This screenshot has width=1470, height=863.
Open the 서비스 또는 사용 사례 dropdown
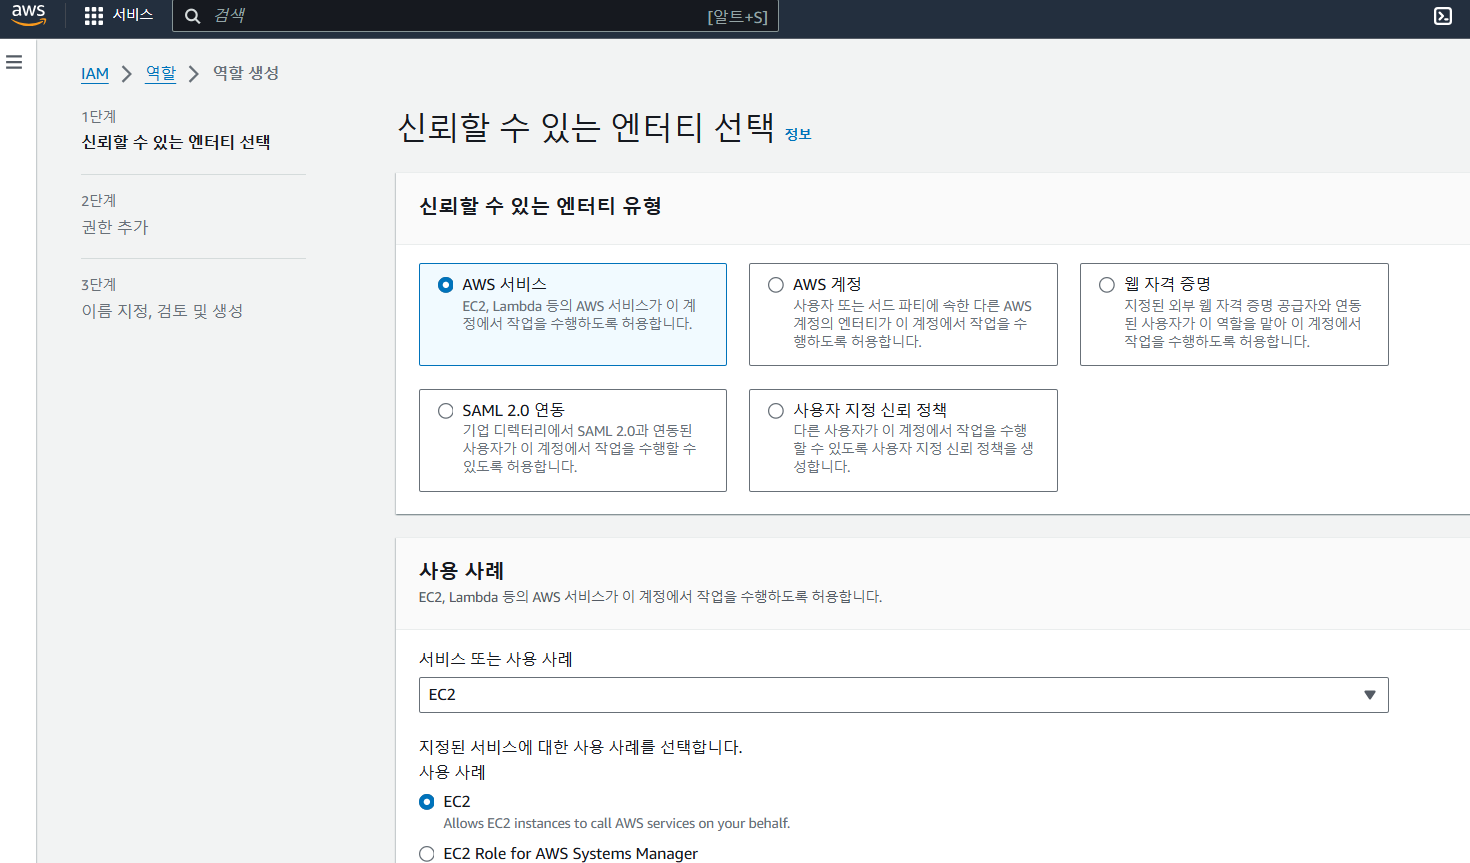click(903, 695)
